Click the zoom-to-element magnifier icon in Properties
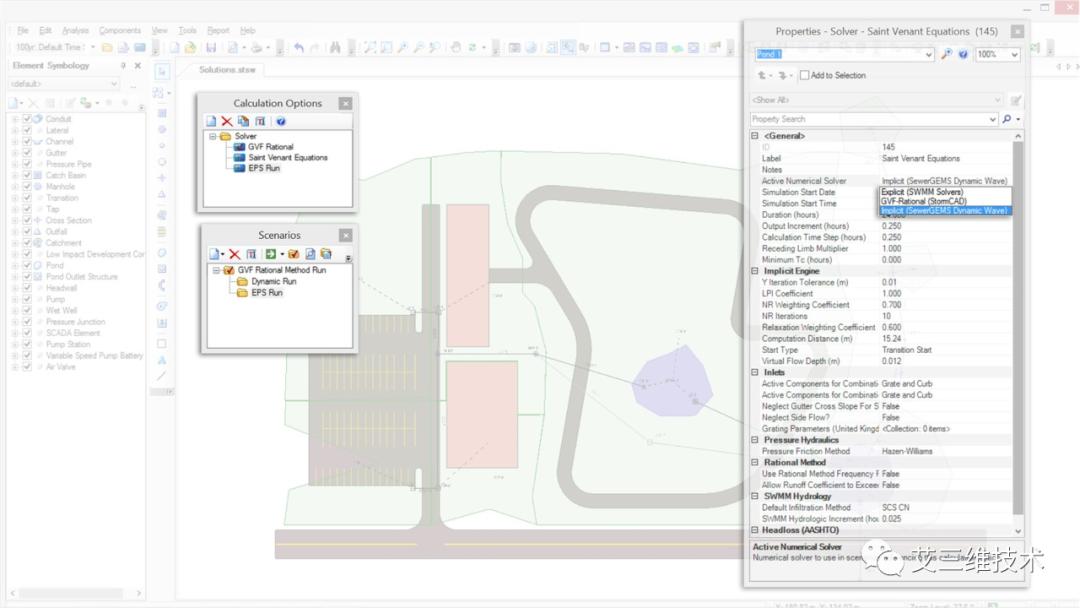The height and width of the screenshot is (608, 1080). pyautogui.click(x=946, y=54)
